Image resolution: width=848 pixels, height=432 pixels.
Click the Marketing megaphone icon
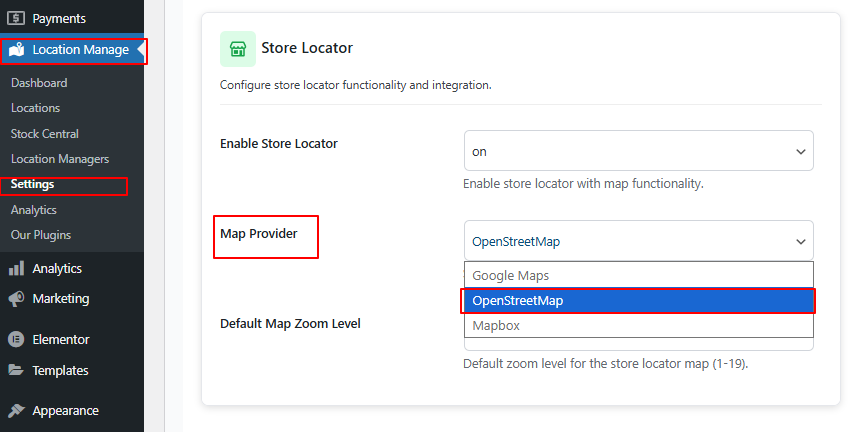pyautogui.click(x=16, y=298)
